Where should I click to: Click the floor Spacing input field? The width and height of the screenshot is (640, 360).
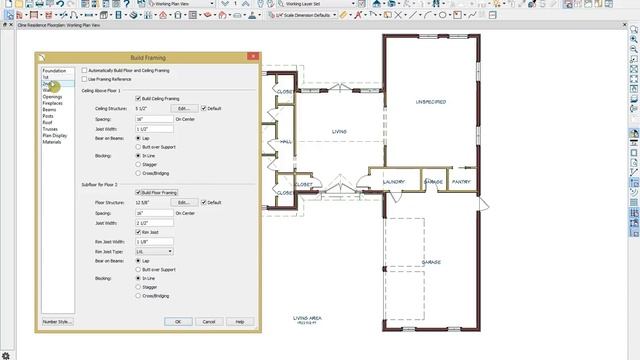coord(154,213)
